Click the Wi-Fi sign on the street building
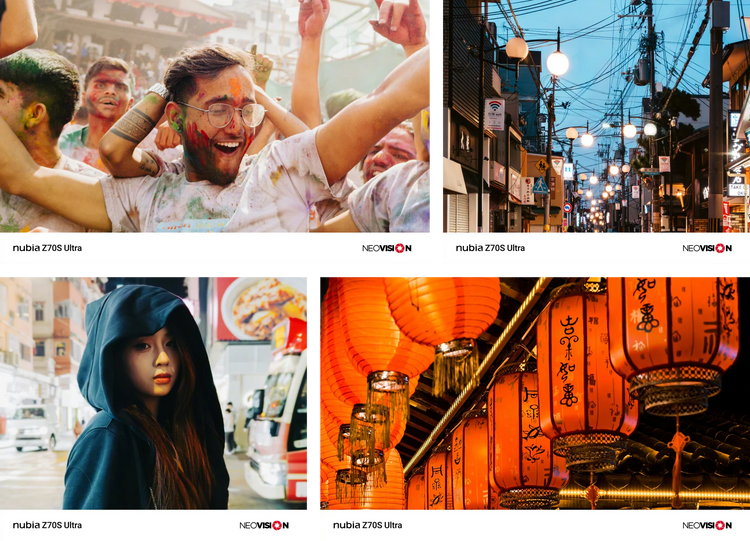The image size is (750, 541). [x=495, y=114]
